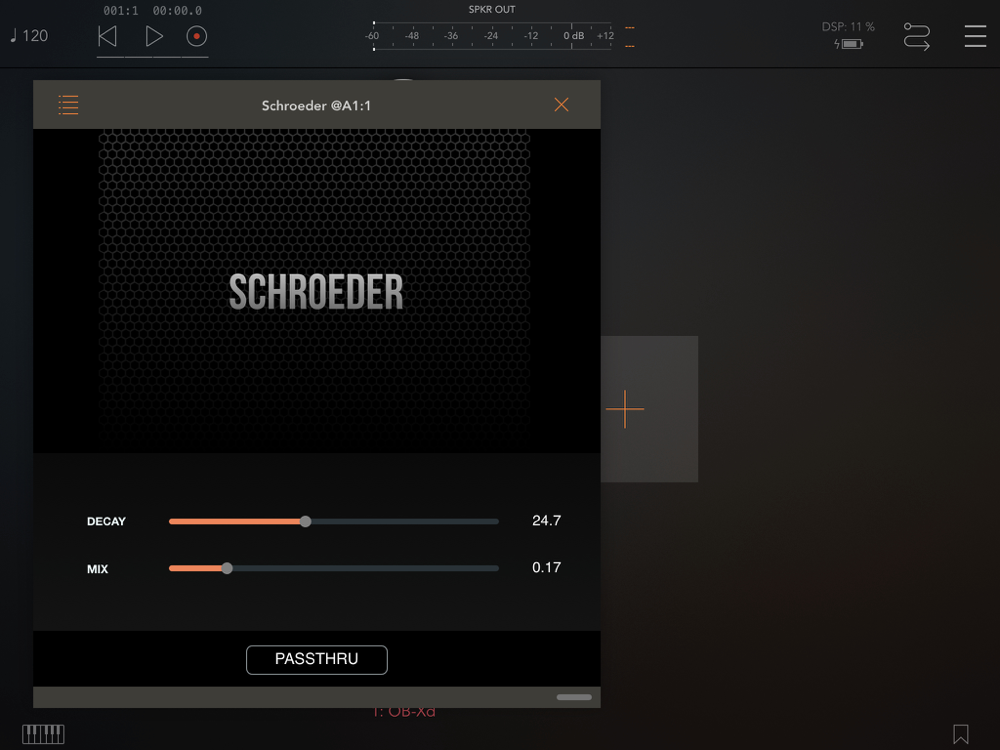Close the Schroeder plugin window
Image resolution: width=1000 pixels, height=750 pixels.
[x=561, y=105]
